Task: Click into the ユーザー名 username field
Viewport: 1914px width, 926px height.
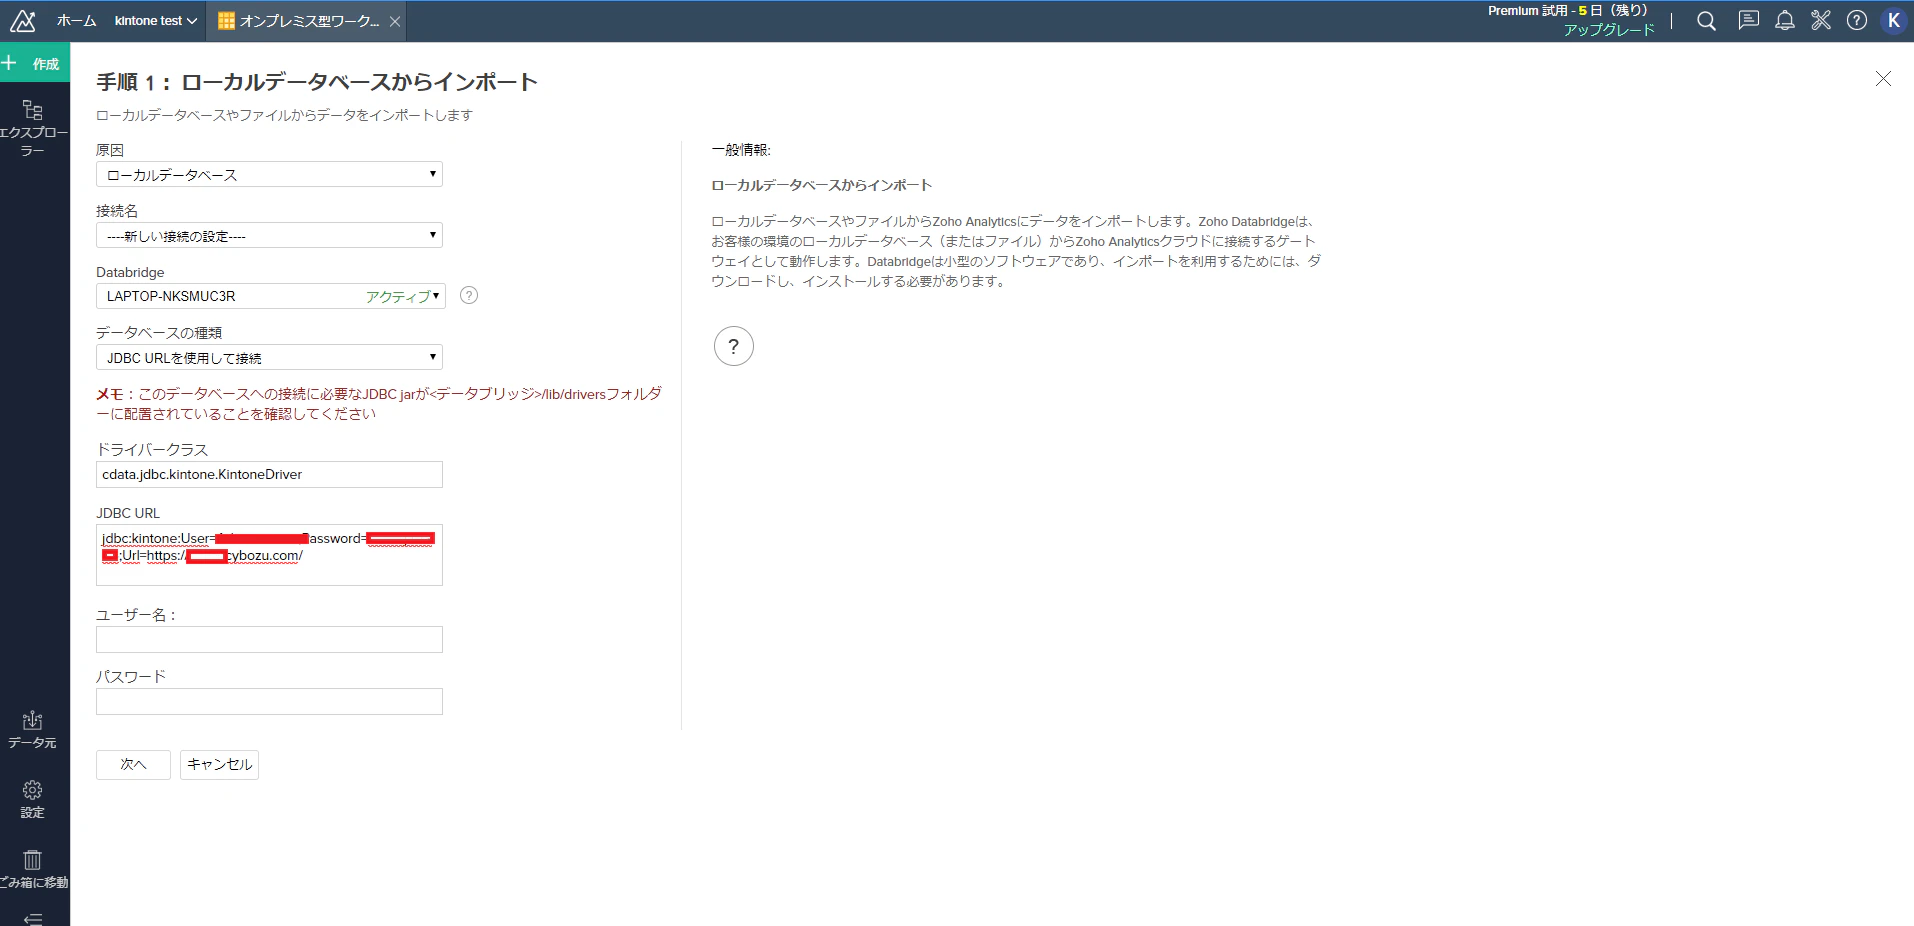Action: coord(269,639)
